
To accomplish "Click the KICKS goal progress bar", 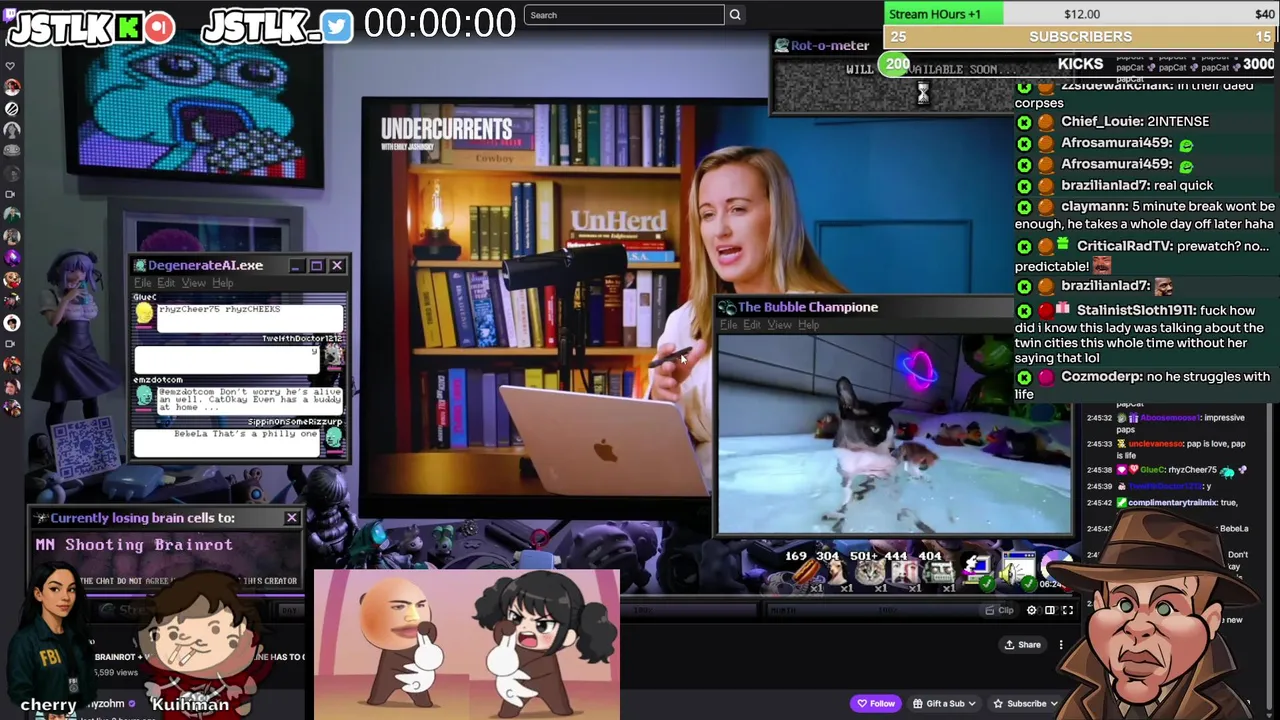I will 1080,64.
